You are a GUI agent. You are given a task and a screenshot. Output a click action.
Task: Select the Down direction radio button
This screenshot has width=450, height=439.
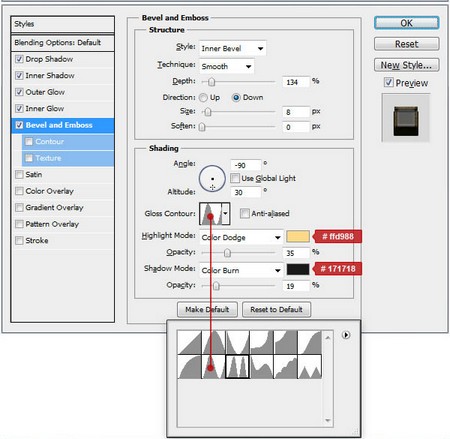(236, 98)
